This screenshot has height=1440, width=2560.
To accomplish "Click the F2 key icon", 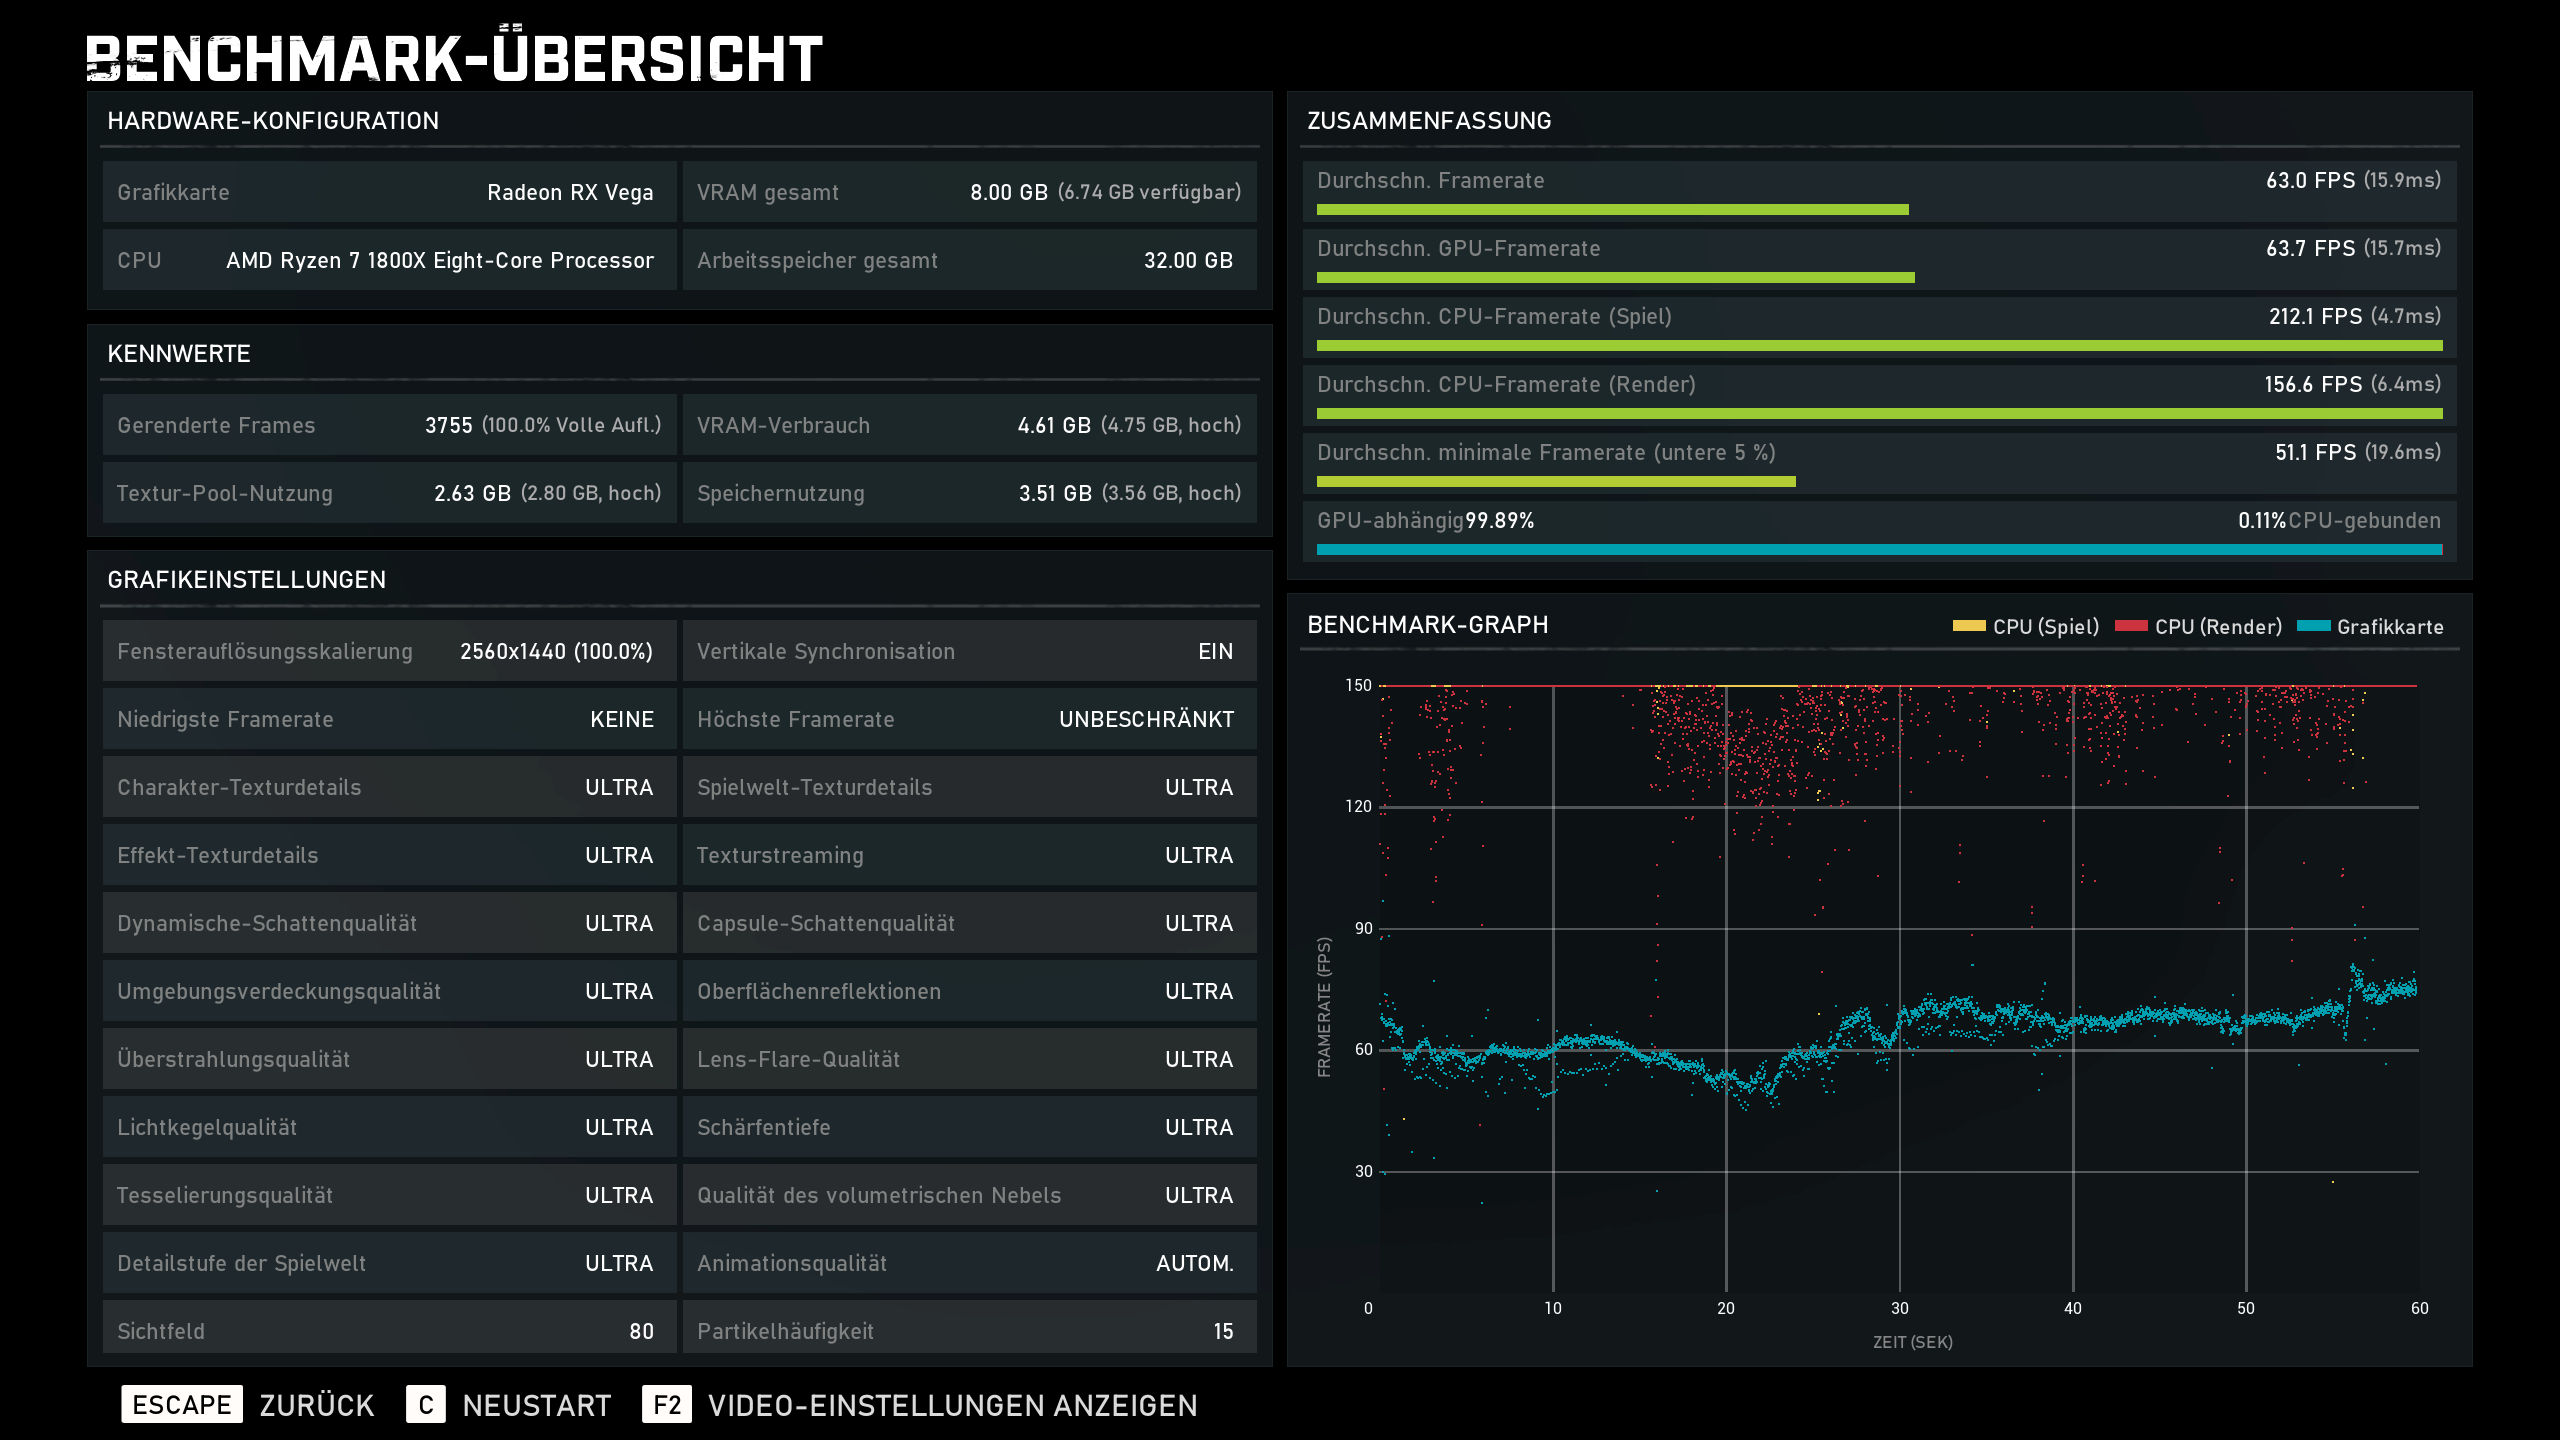I will [x=667, y=1405].
